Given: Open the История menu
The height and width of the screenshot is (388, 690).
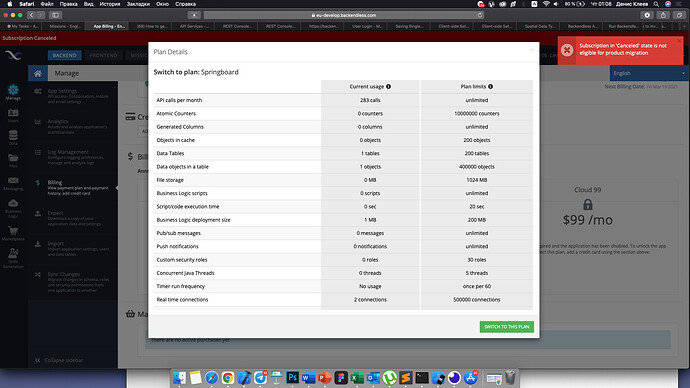Looking at the screenshot, I should [x=110, y=4].
